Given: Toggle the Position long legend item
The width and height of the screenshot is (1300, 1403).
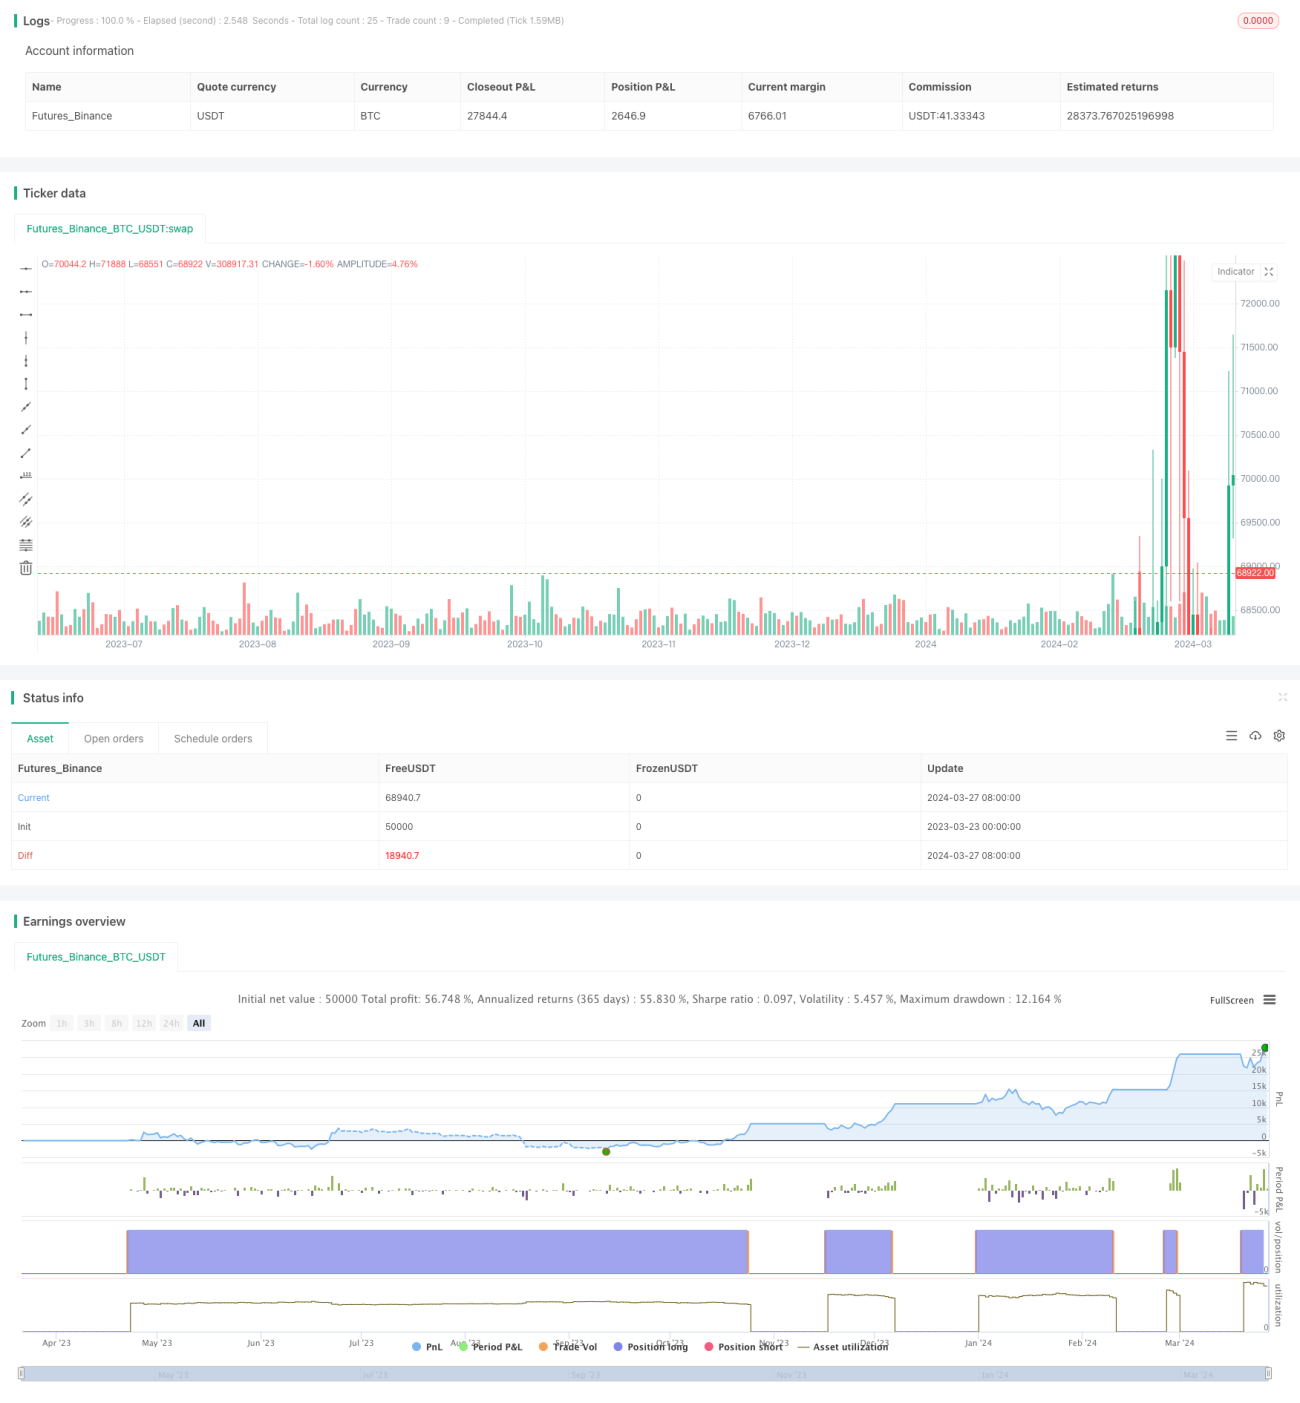Looking at the screenshot, I should (651, 1347).
